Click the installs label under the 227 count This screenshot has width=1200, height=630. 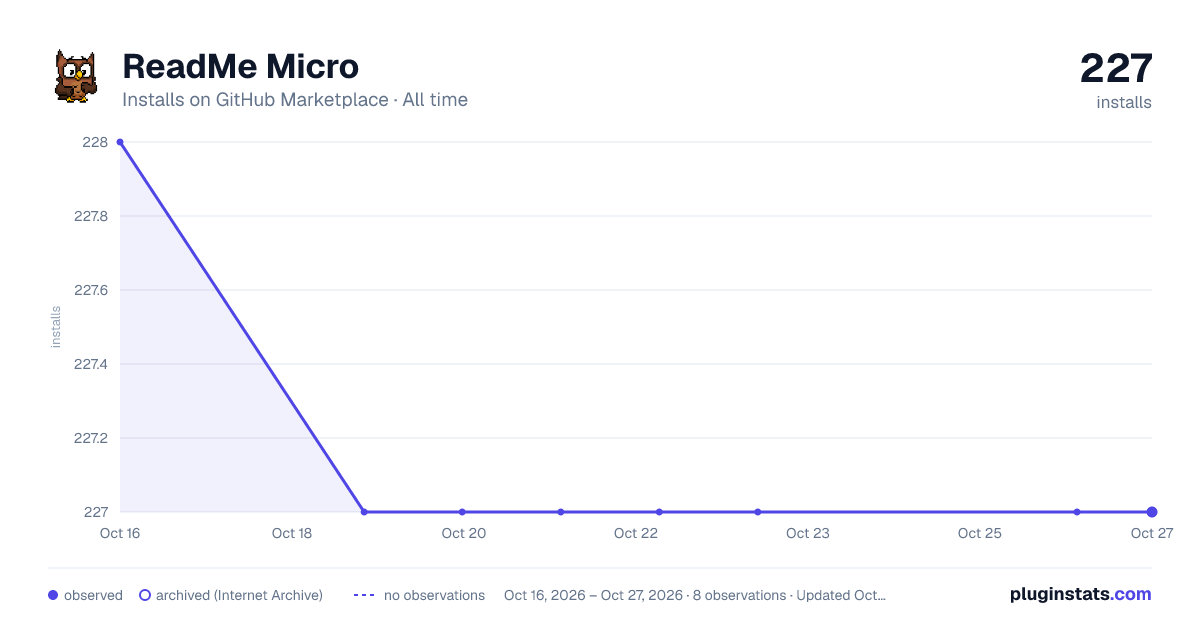[x=1124, y=103]
